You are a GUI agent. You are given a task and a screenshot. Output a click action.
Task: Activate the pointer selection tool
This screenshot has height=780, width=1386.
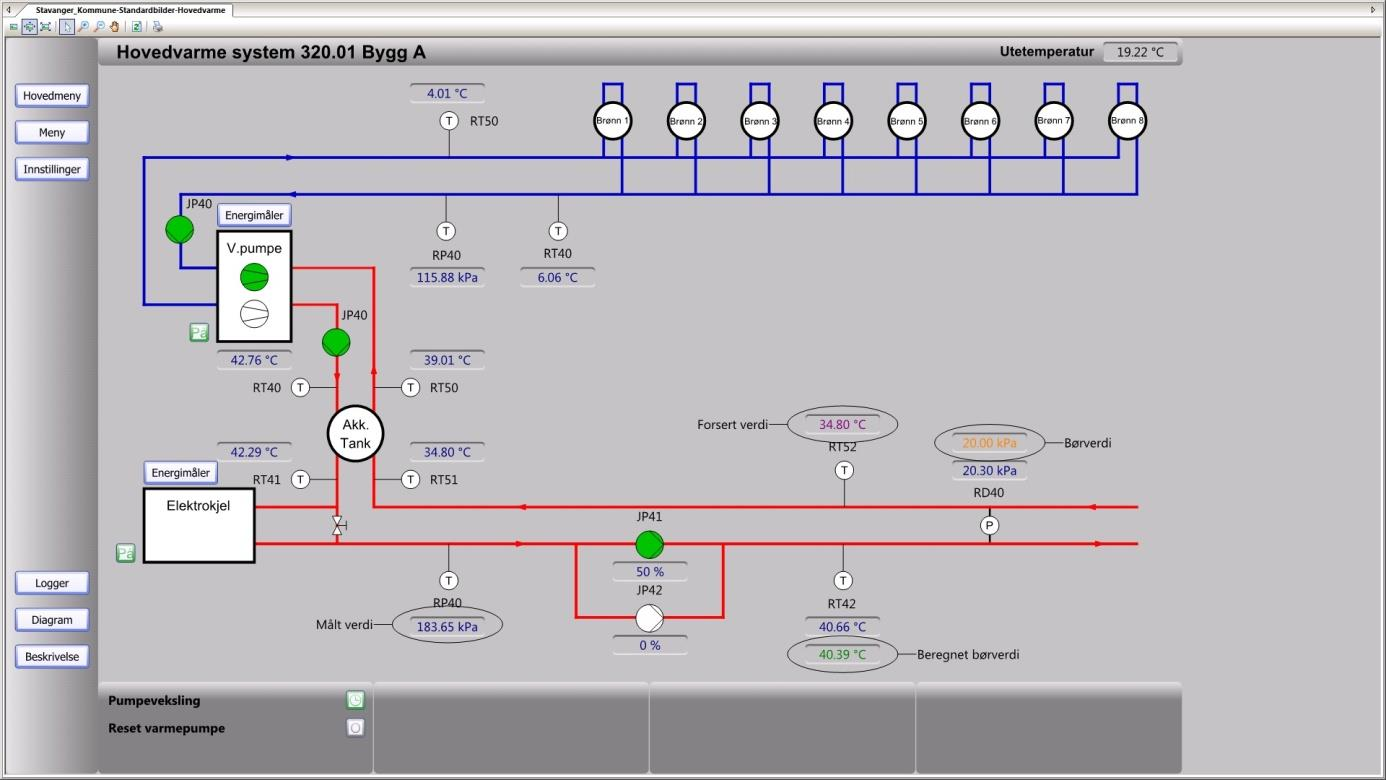(66, 27)
